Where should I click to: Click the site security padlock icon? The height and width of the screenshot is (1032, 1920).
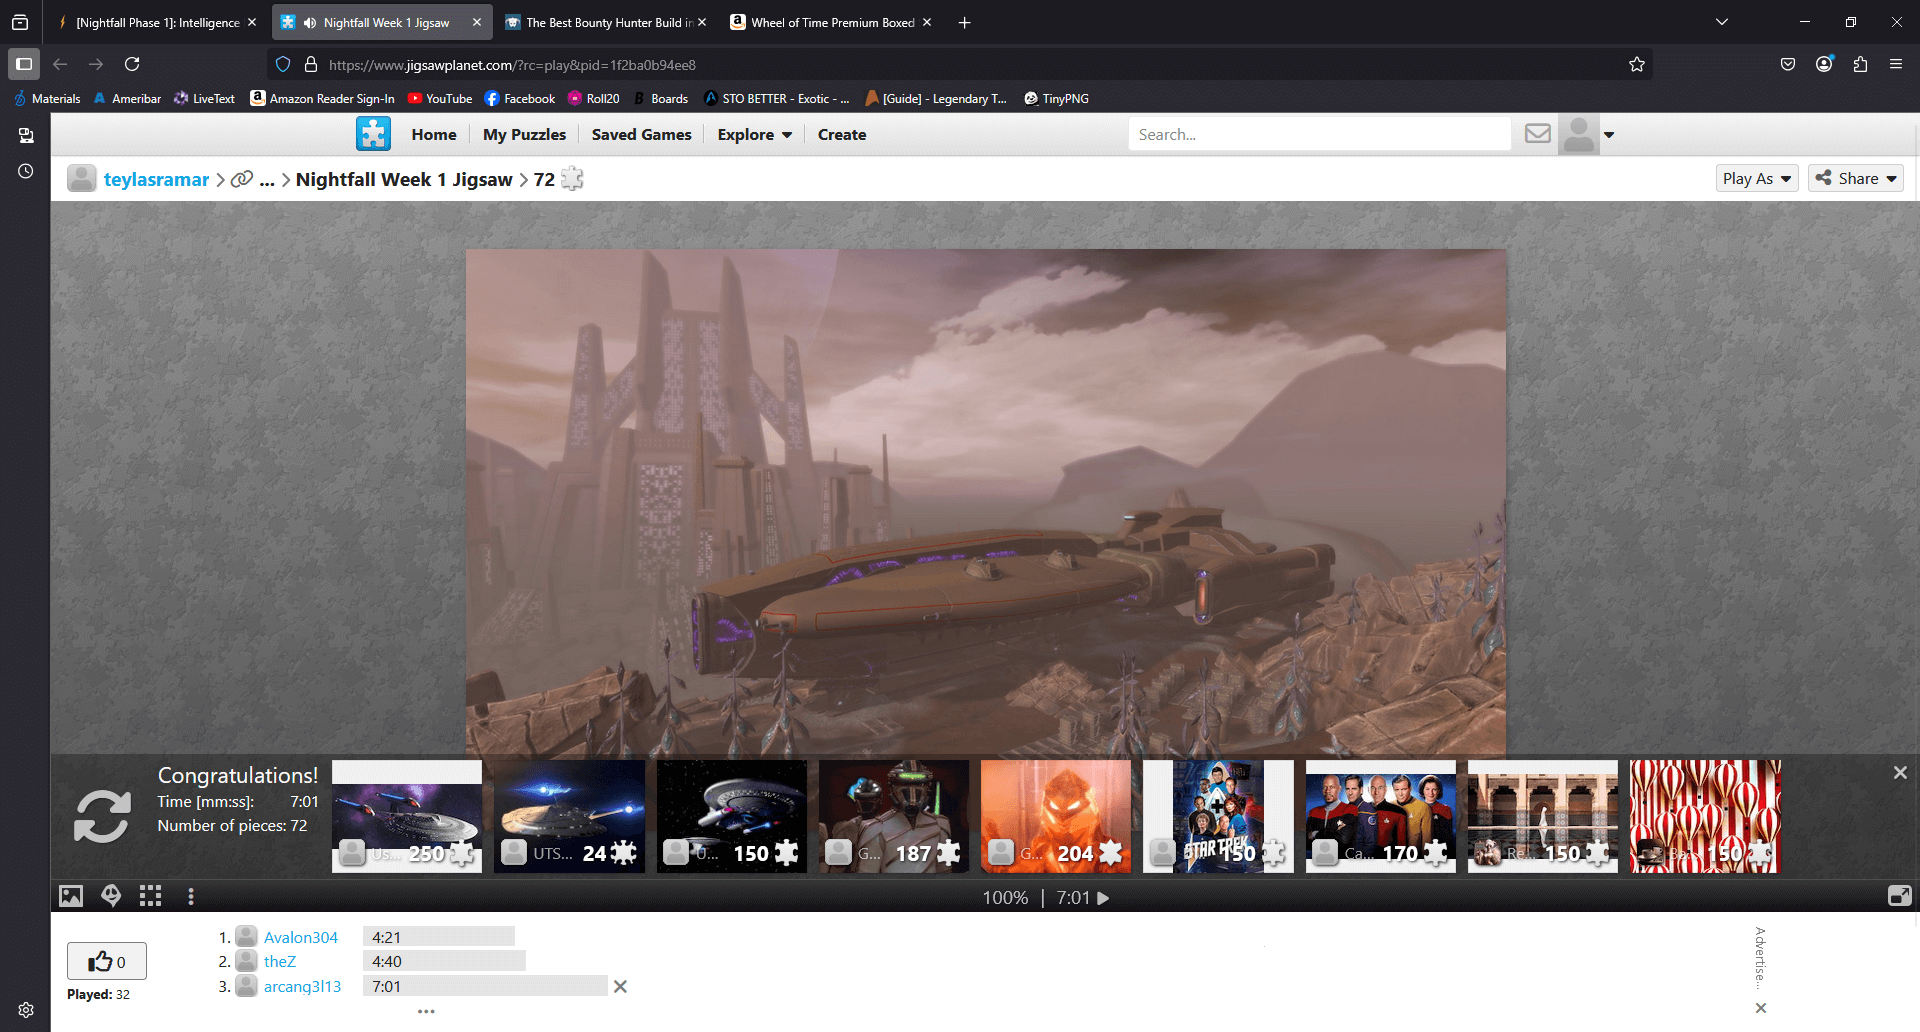click(x=311, y=64)
